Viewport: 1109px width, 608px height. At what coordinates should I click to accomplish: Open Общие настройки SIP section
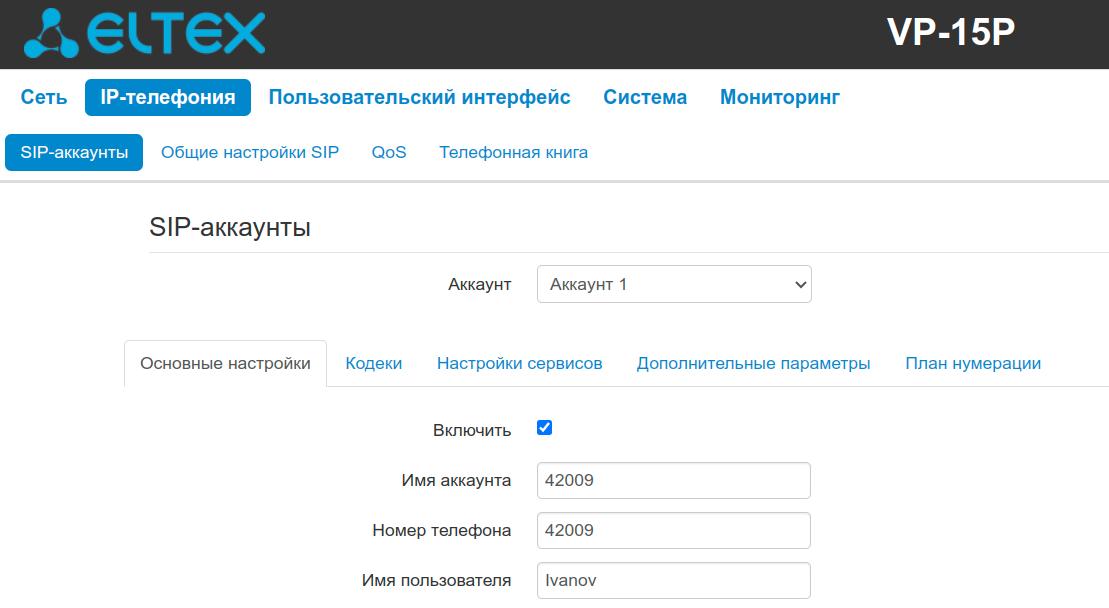coord(250,153)
